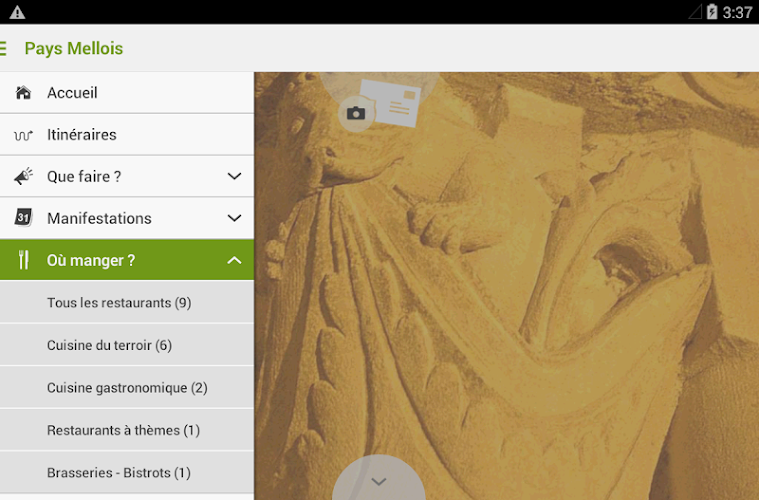This screenshot has width=759, height=500.
Task: Tap the battery charging icon
Action: click(712, 12)
